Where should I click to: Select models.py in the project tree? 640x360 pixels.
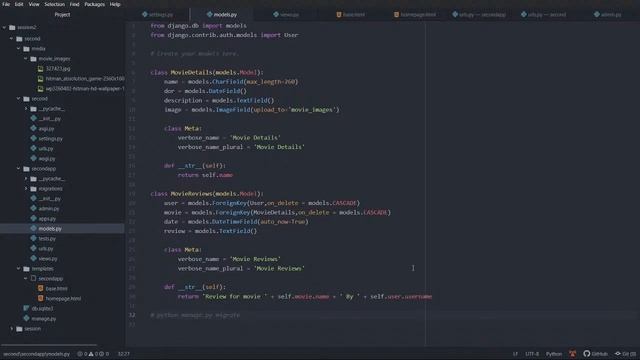coord(50,229)
